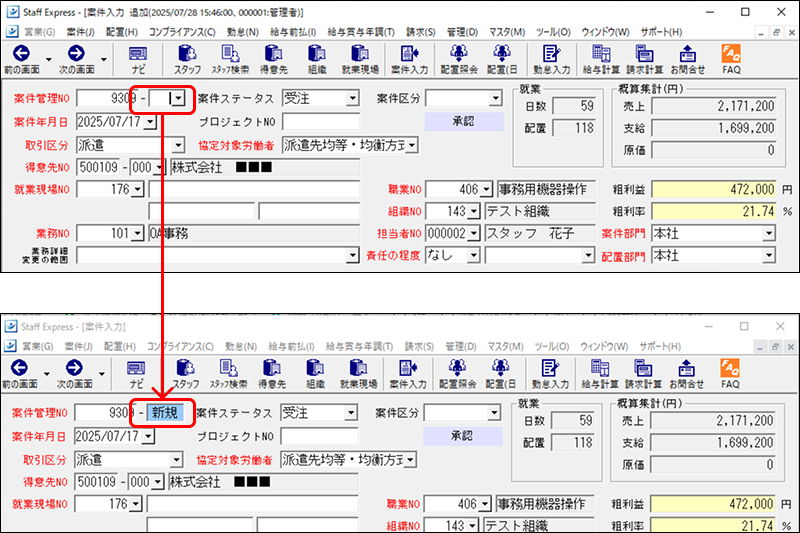Open お問合せ icon in top window toolbar
The height and width of the screenshot is (533, 800).
point(687,59)
